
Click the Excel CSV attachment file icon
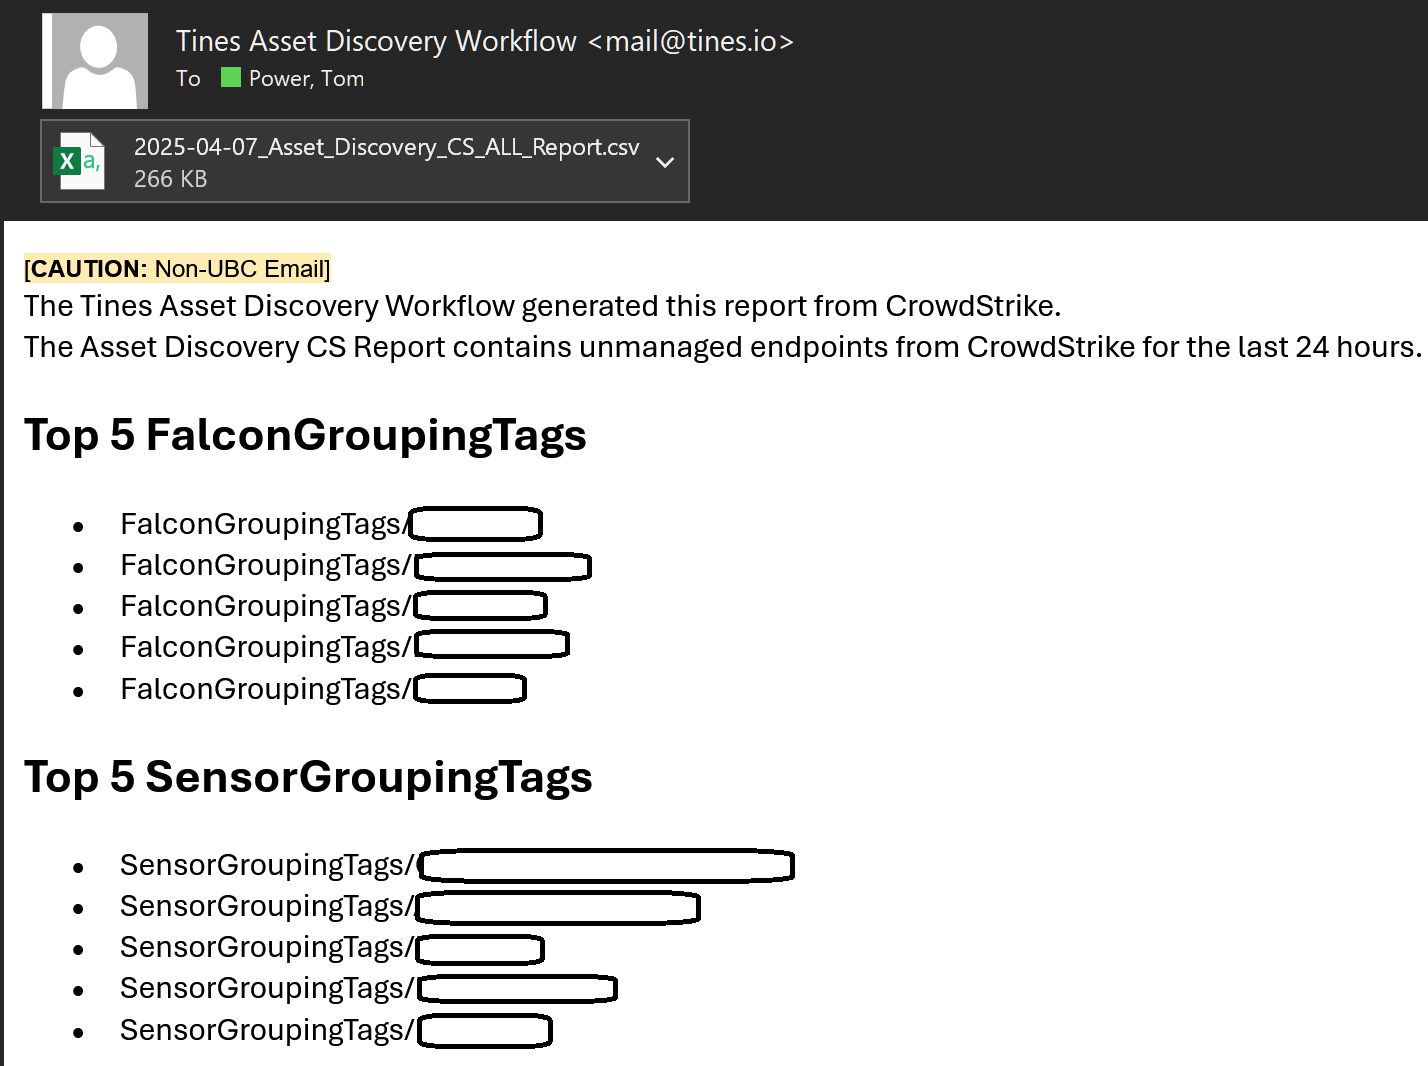pos(78,161)
